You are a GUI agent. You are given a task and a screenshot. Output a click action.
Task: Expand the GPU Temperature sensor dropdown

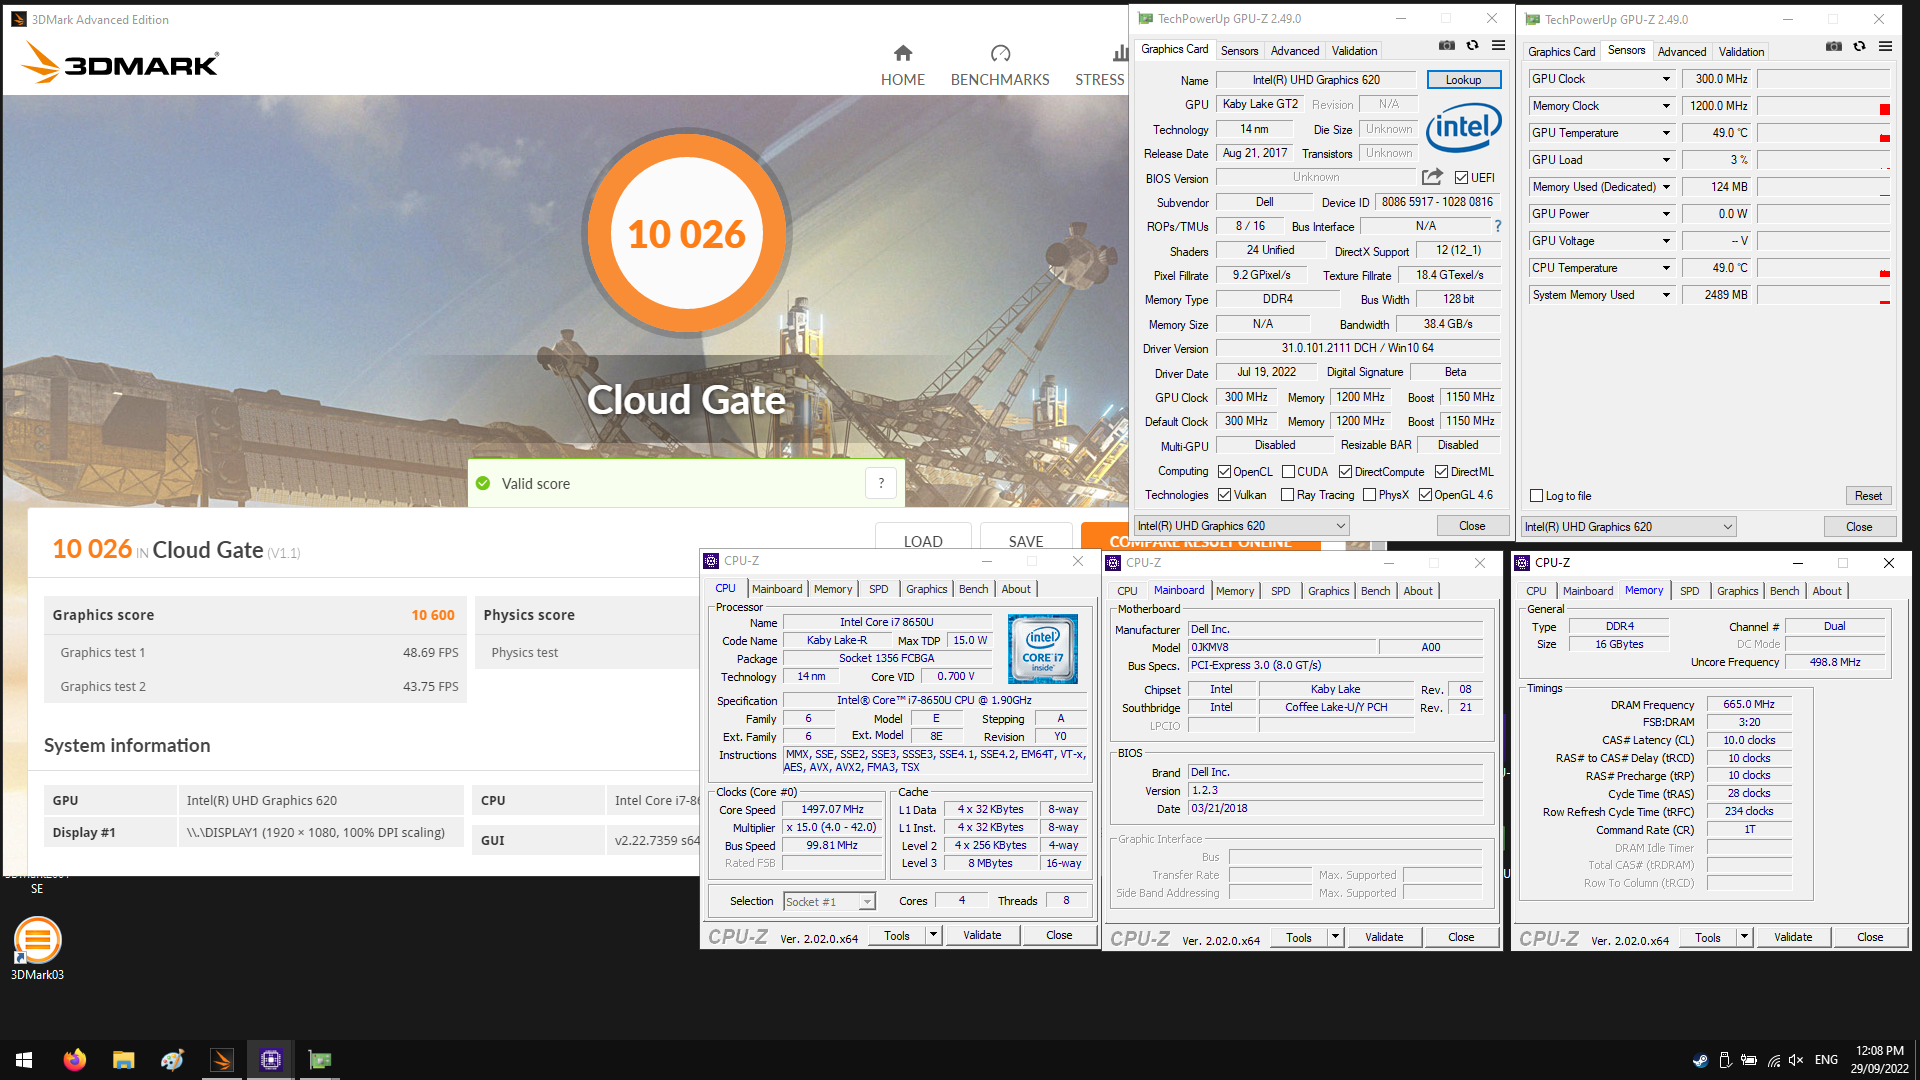(x=1666, y=133)
